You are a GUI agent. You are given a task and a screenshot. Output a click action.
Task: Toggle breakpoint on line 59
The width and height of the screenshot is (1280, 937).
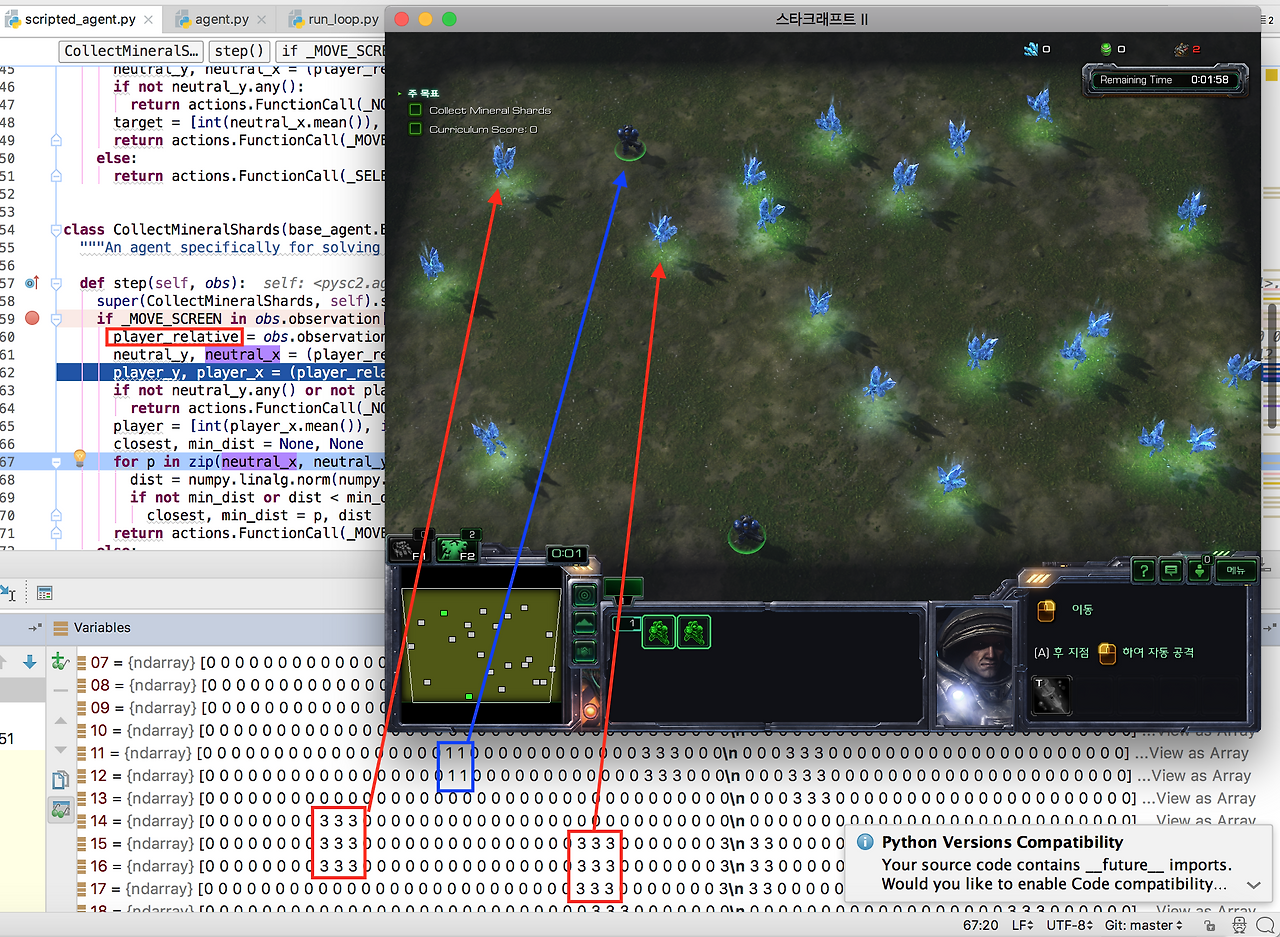31,319
